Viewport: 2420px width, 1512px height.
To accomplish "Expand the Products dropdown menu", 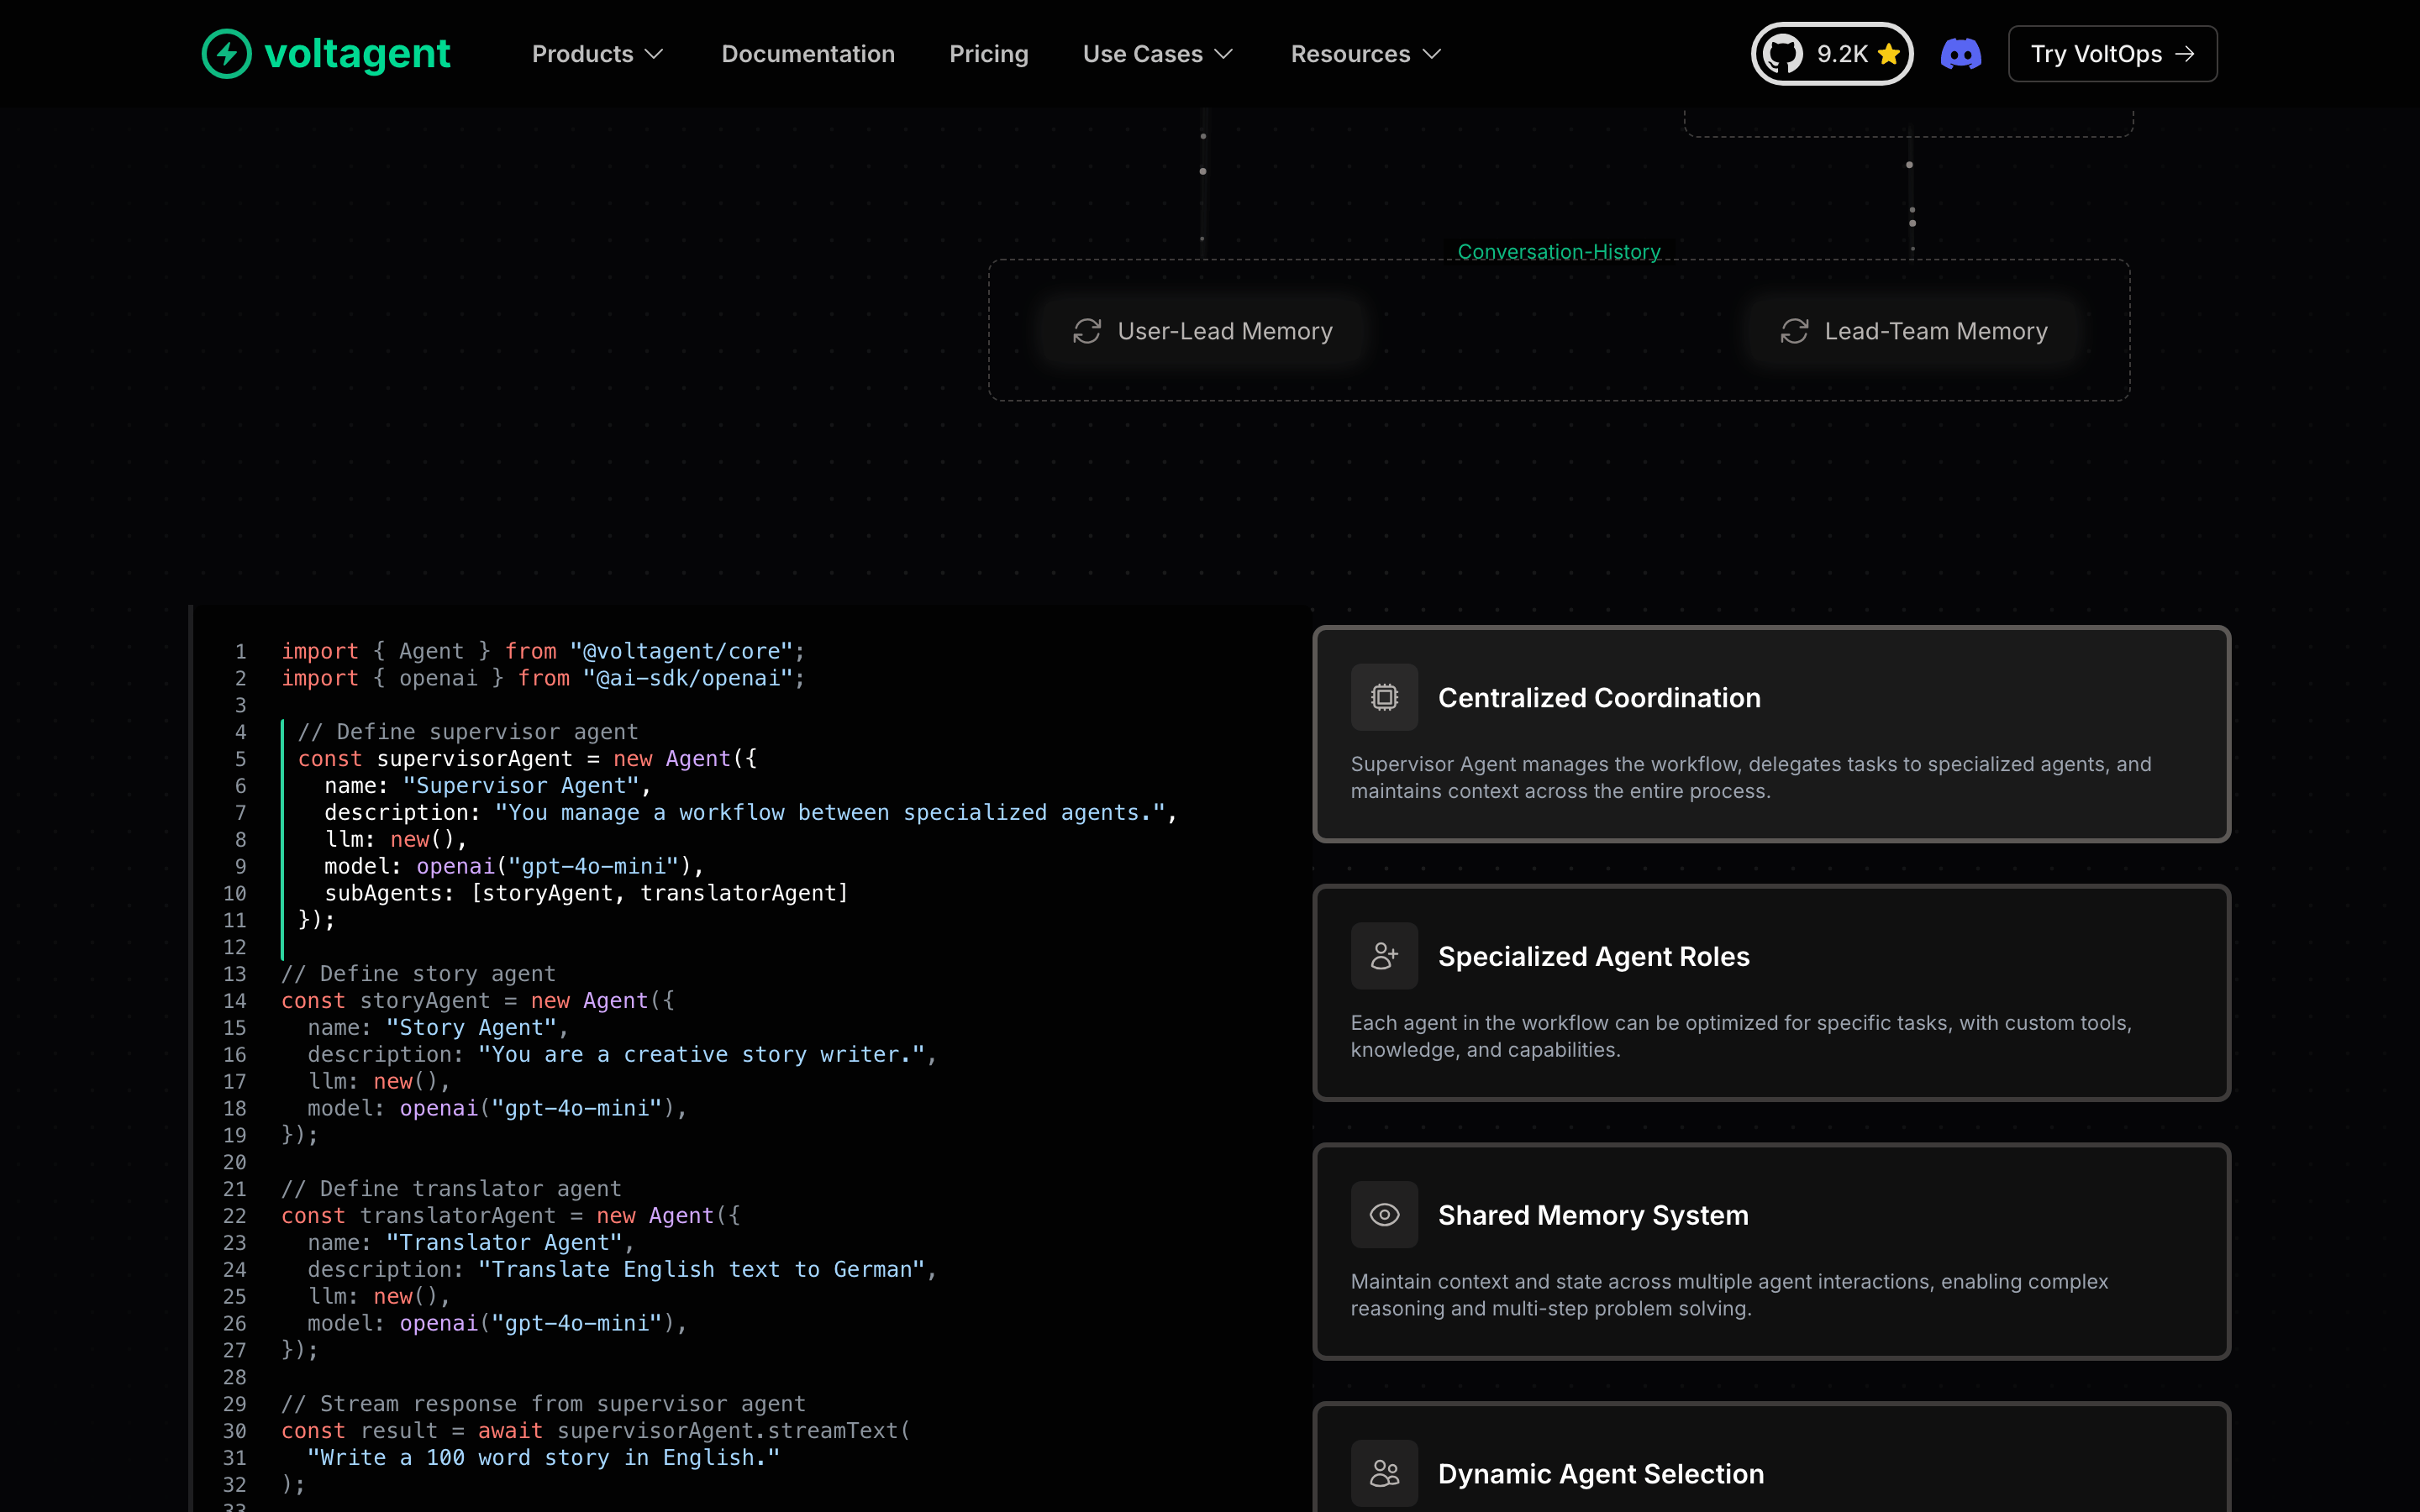I will pos(597,54).
